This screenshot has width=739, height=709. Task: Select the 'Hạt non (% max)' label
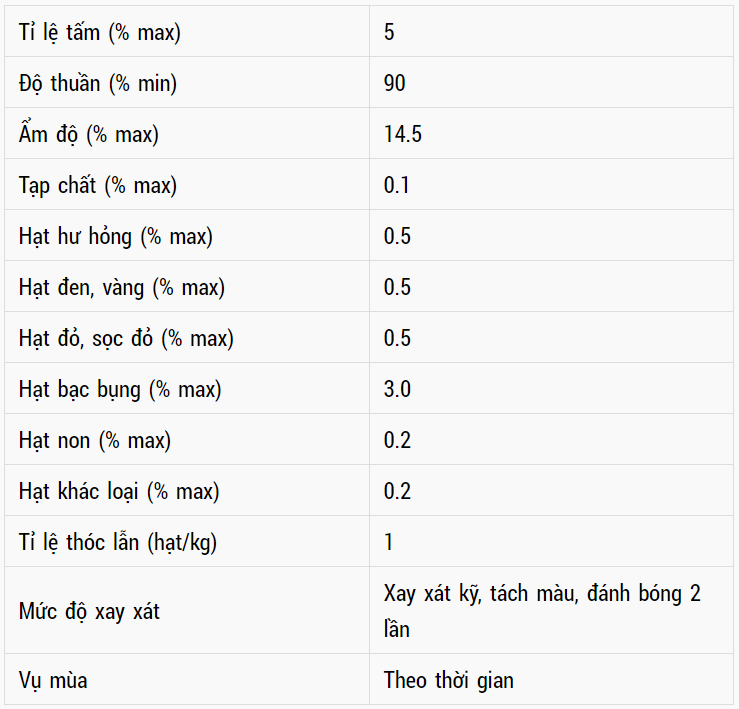click(95, 440)
